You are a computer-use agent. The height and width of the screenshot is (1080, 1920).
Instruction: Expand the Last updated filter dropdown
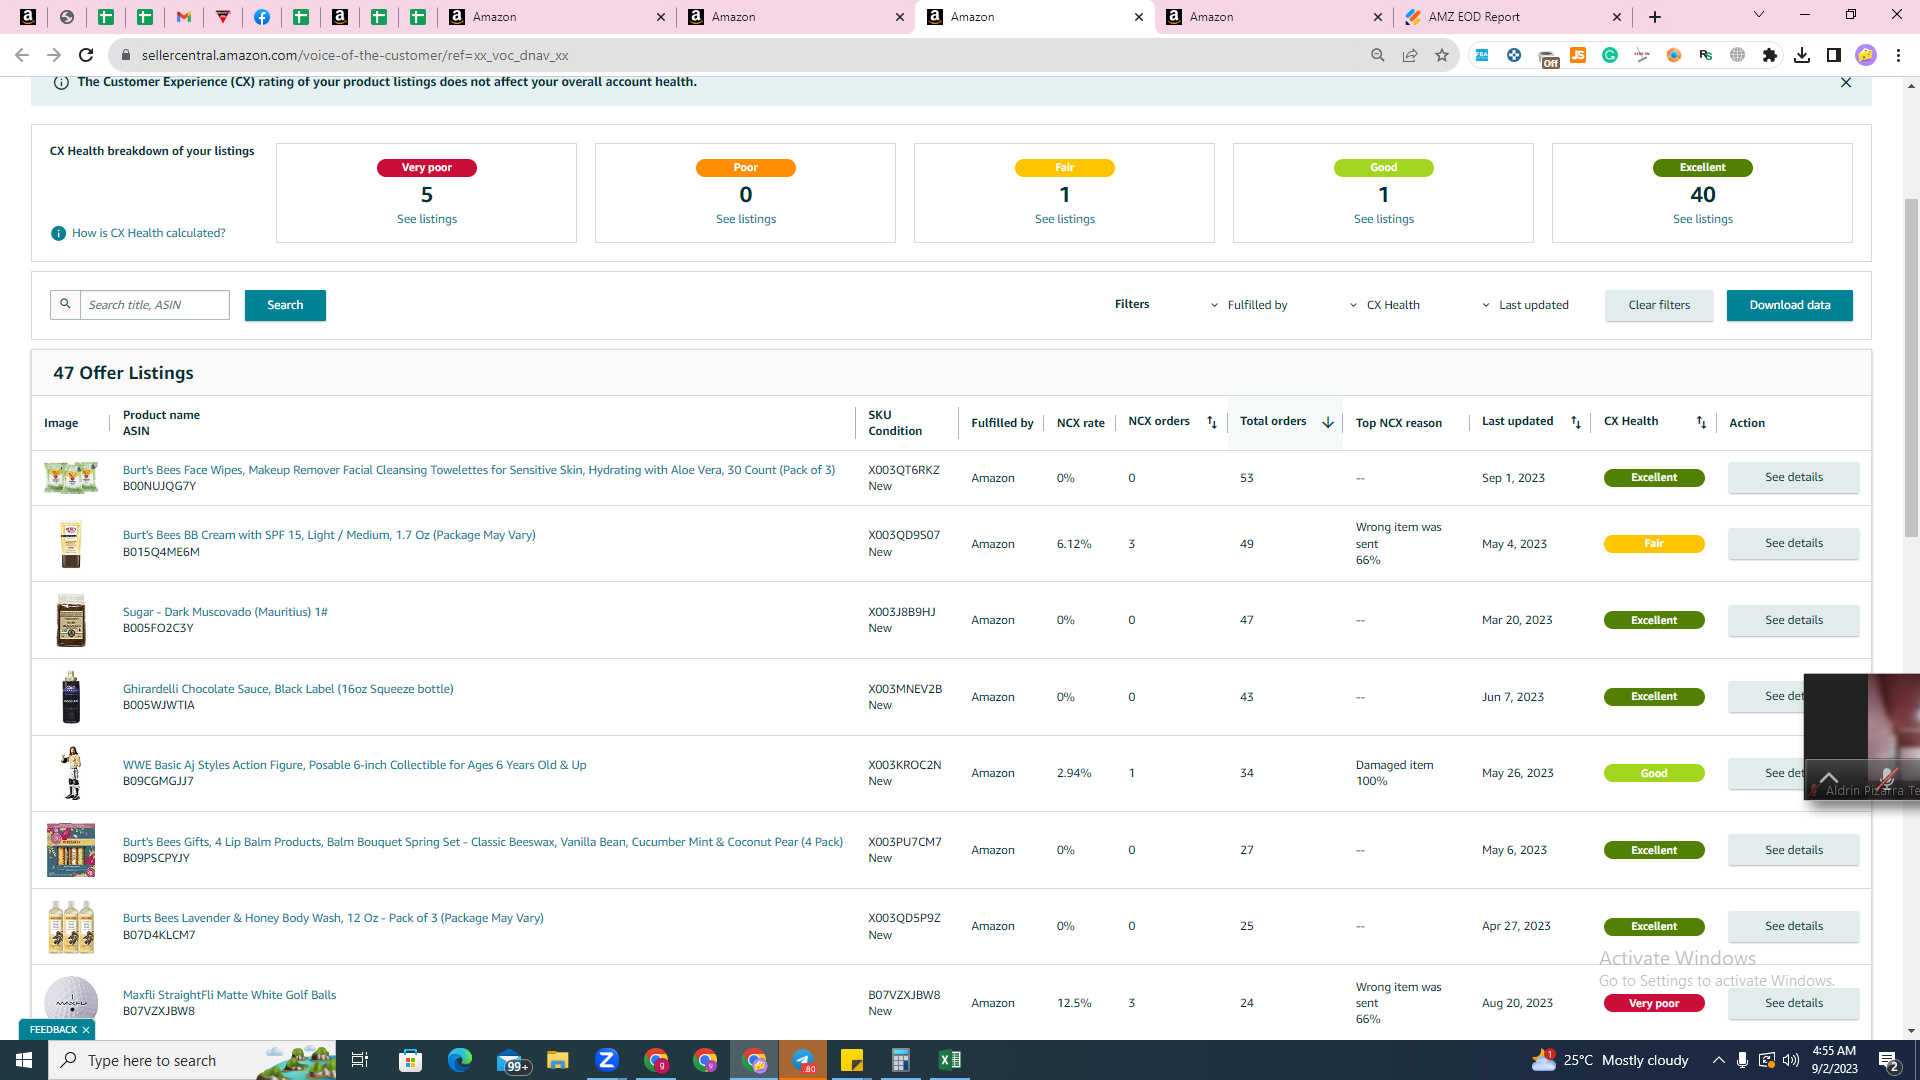click(x=1525, y=305)
